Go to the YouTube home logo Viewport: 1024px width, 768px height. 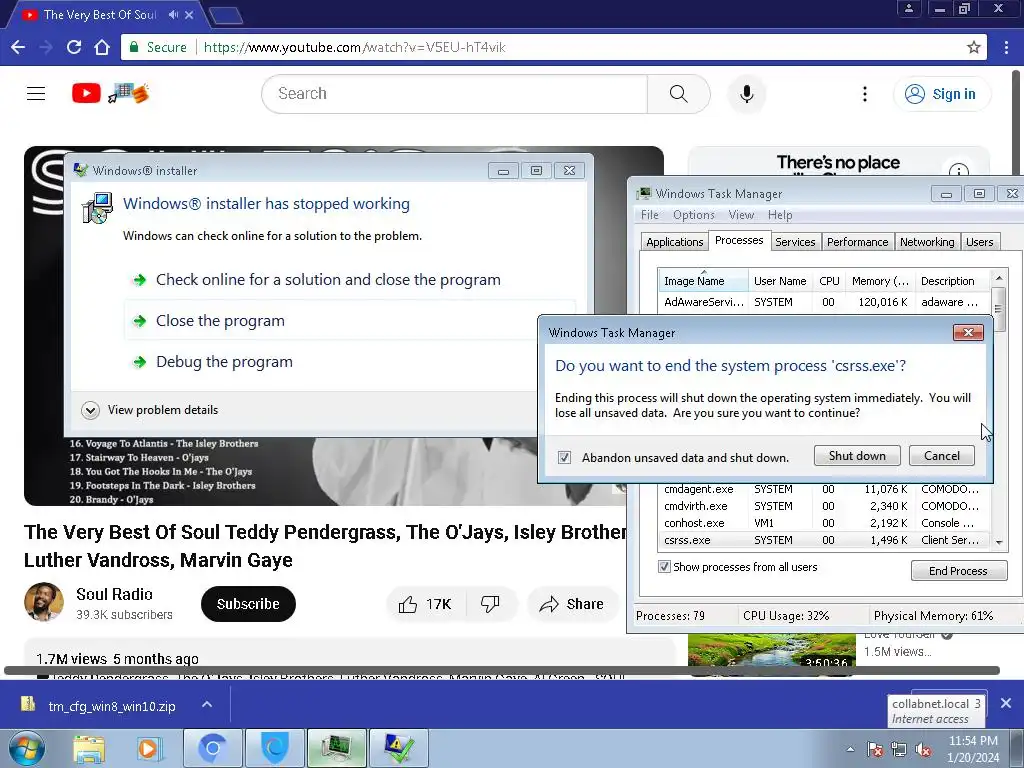click(x=111, y=93)
